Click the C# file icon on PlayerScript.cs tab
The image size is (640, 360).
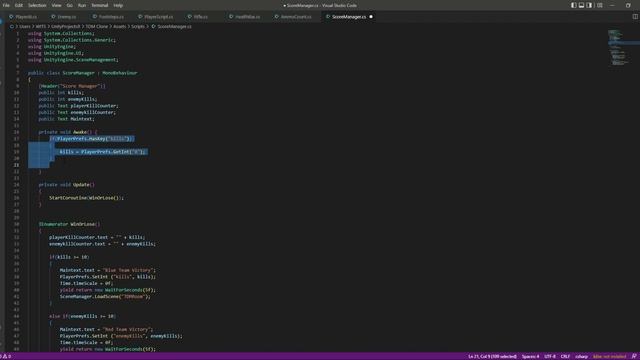click(140, 17)
